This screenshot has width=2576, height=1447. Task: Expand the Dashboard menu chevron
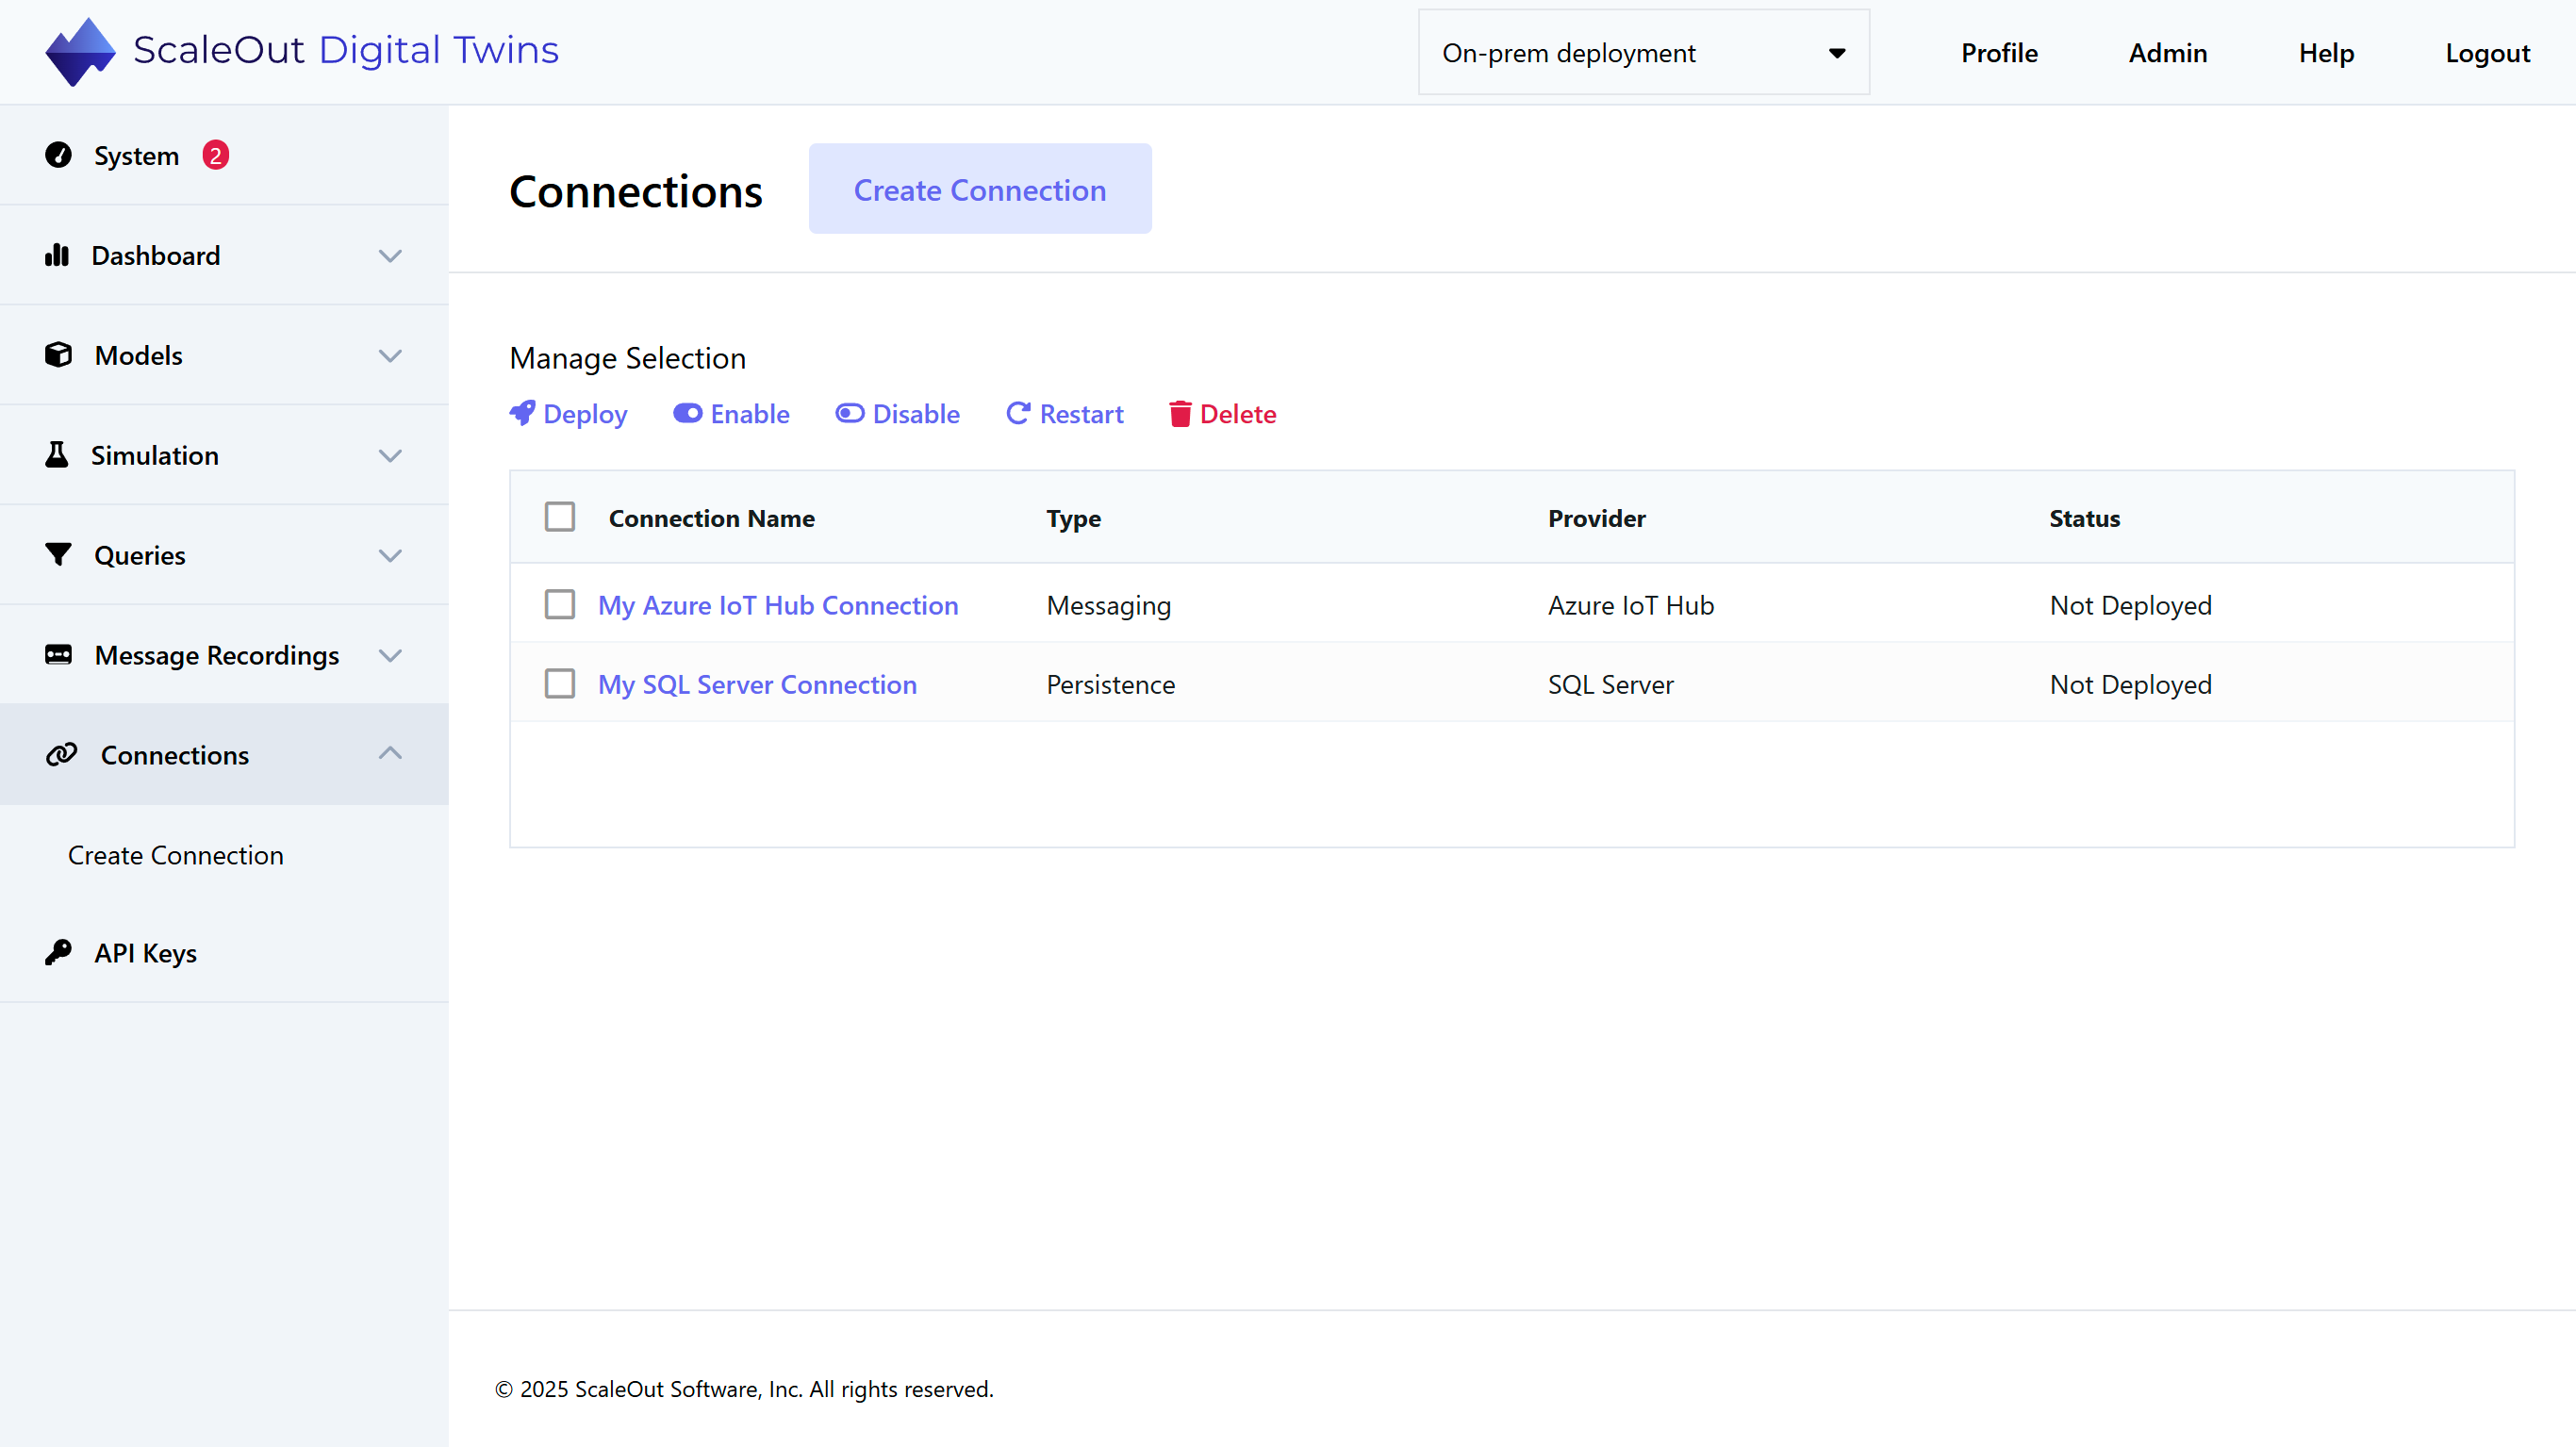click(x=390, y=256)
